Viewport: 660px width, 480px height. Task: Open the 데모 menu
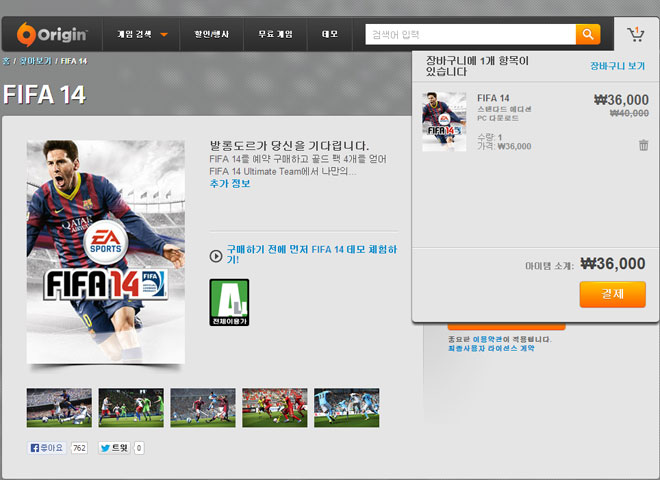point(330,34)
